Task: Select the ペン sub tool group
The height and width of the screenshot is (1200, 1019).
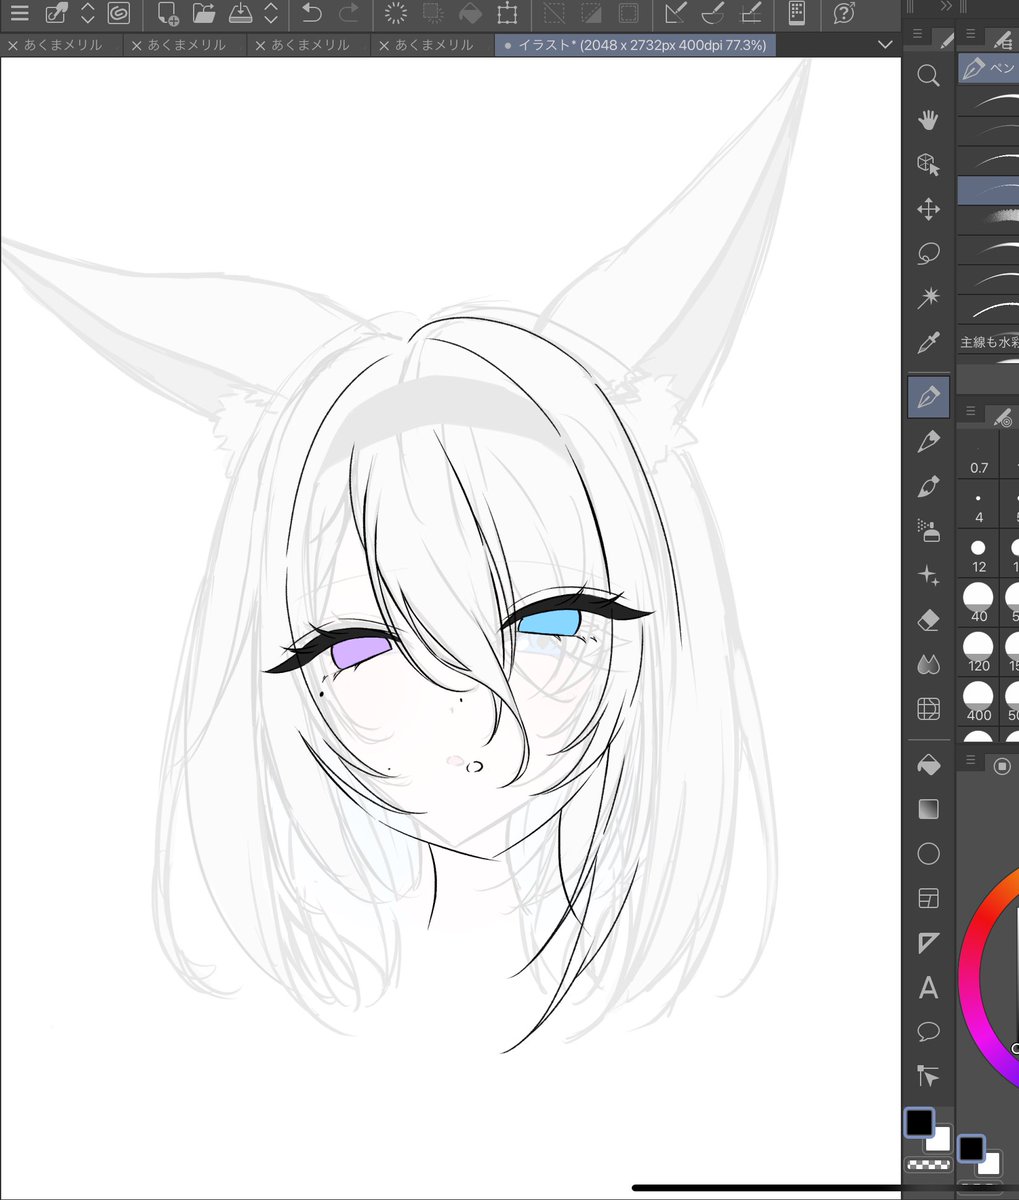Action: coord(988,68)
